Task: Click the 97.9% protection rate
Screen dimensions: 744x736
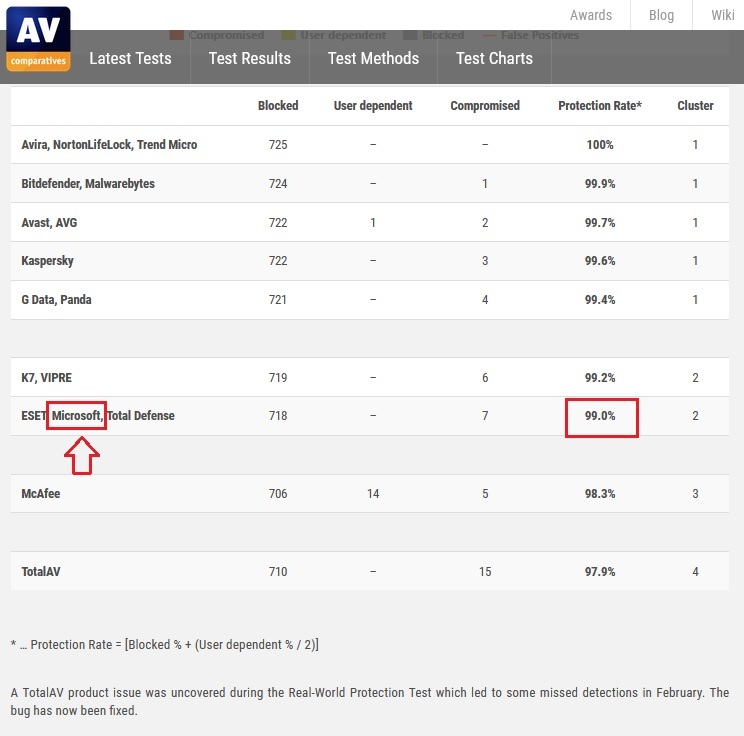Action: click(600, 571)
